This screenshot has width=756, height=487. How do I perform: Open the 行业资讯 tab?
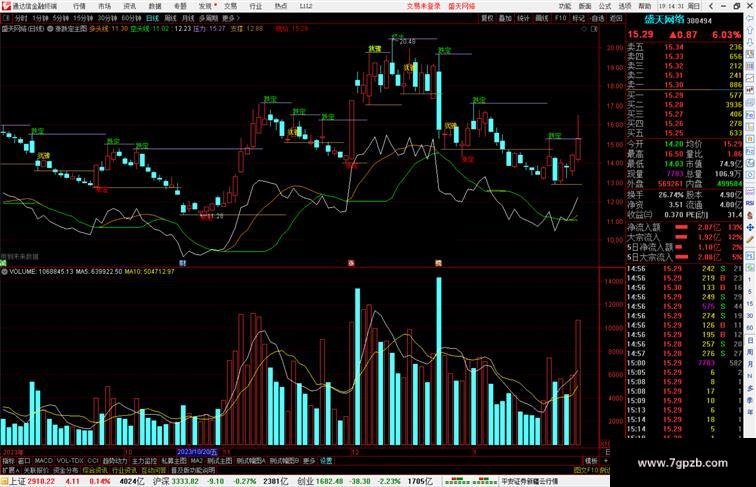124,470
